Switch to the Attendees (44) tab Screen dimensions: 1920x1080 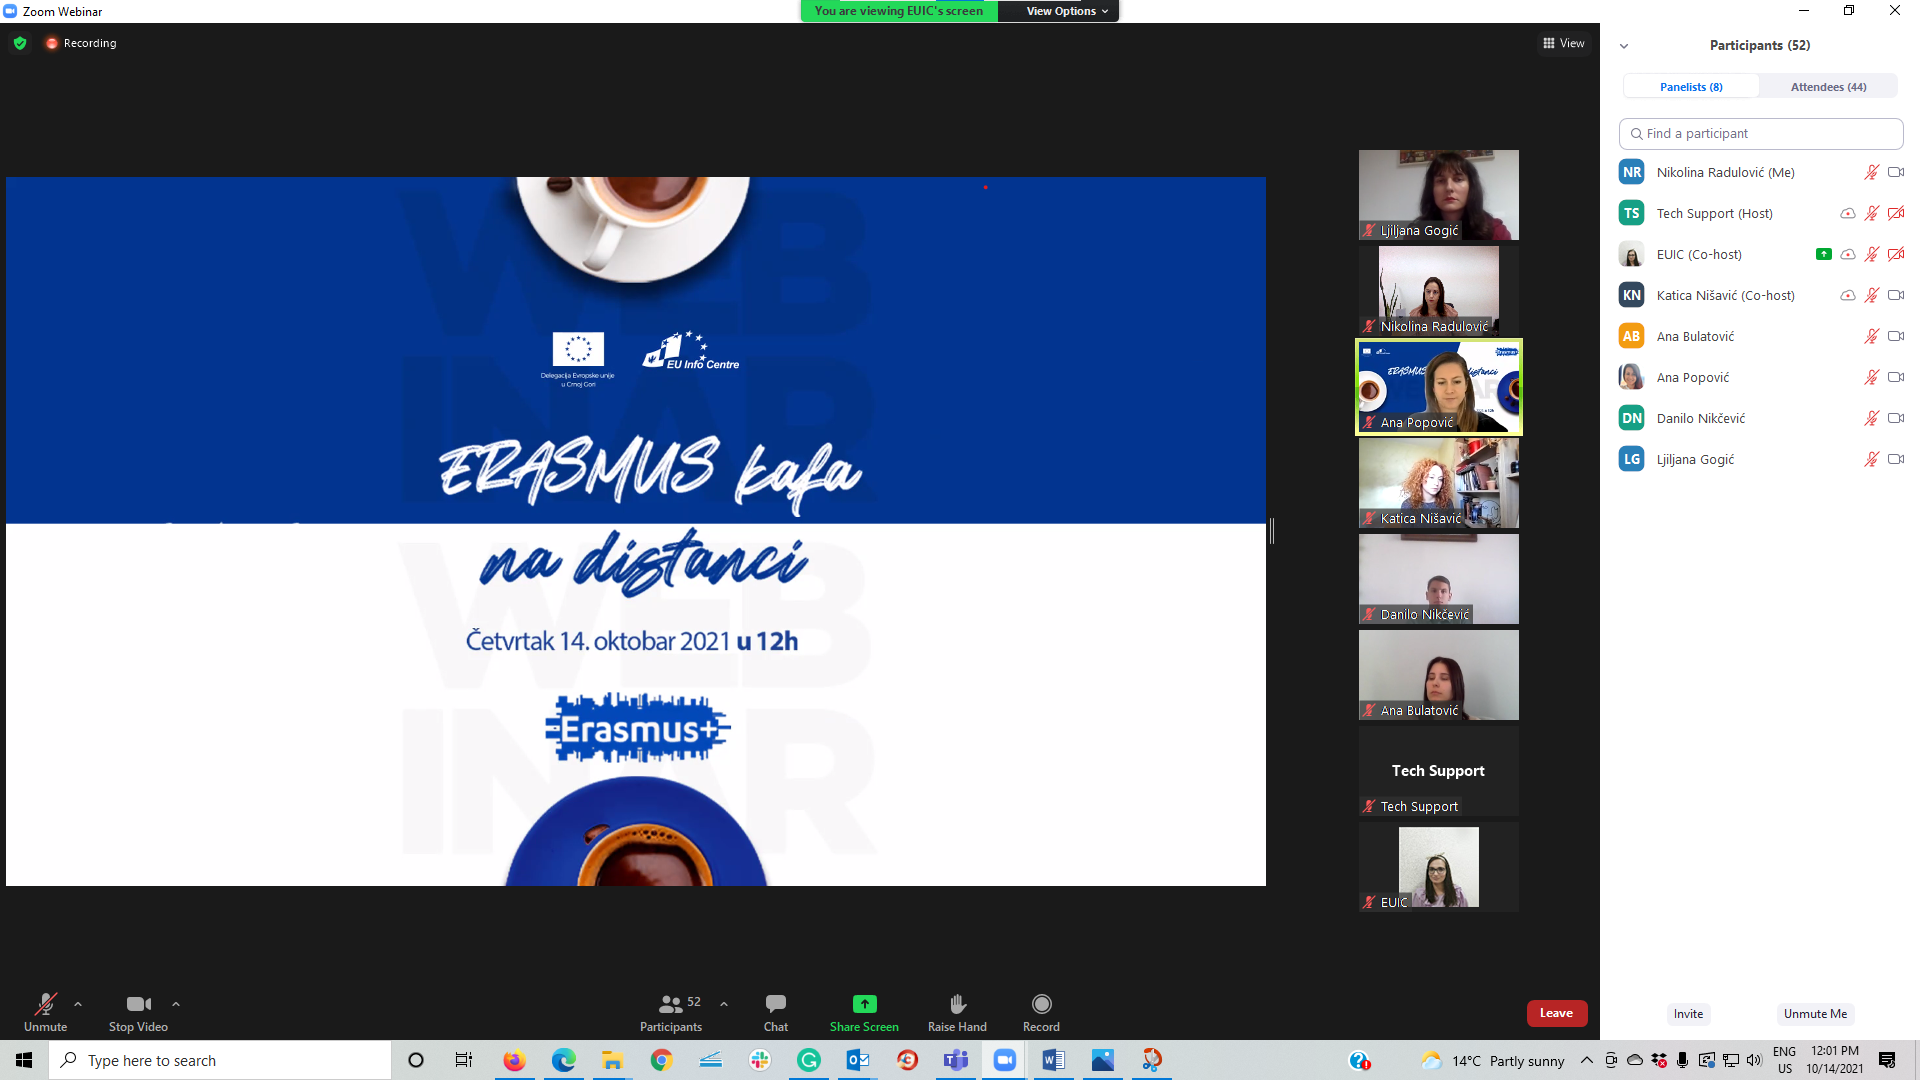1828,87
